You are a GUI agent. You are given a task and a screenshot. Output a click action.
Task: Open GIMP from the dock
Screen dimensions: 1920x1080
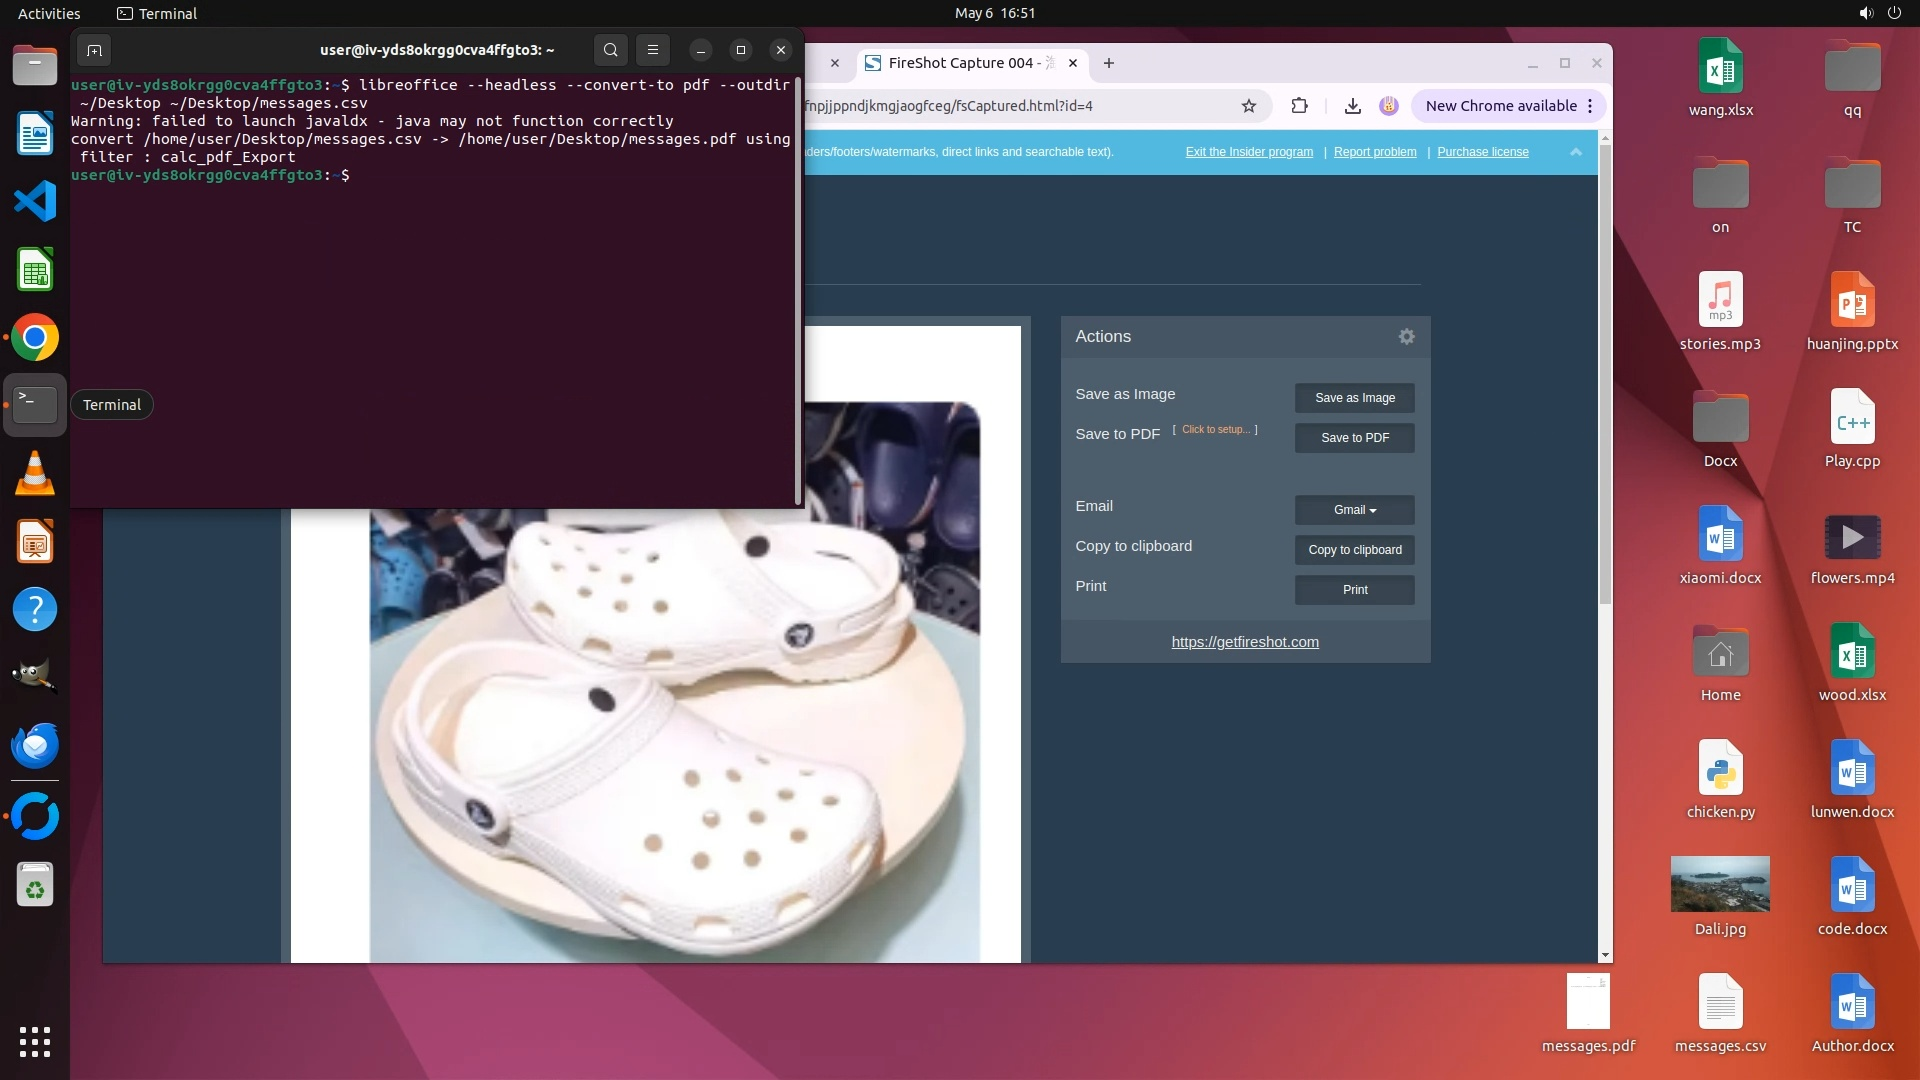point(35,676)
